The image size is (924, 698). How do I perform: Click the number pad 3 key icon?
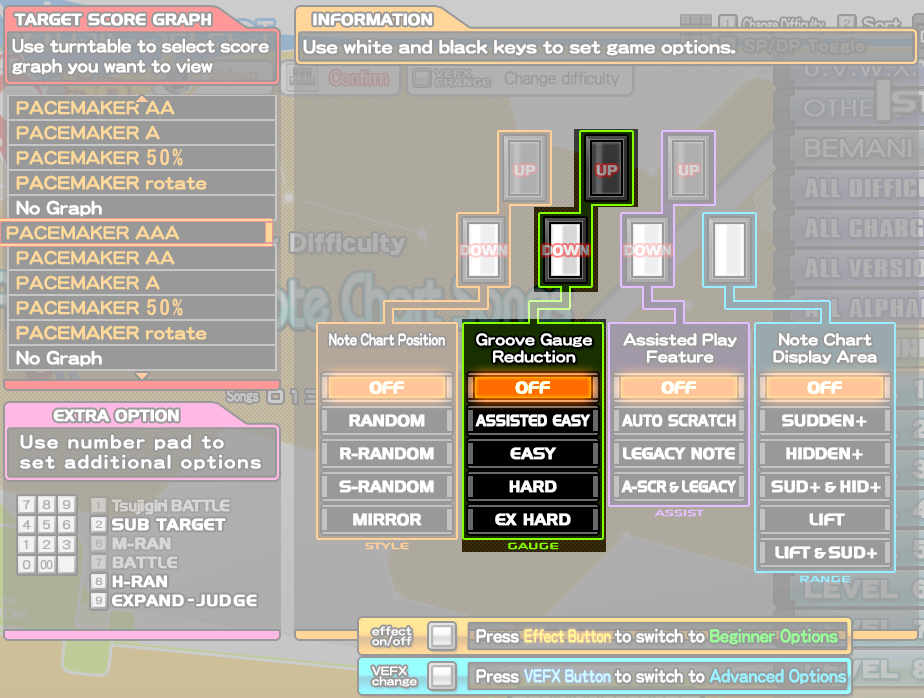[67, 545]
